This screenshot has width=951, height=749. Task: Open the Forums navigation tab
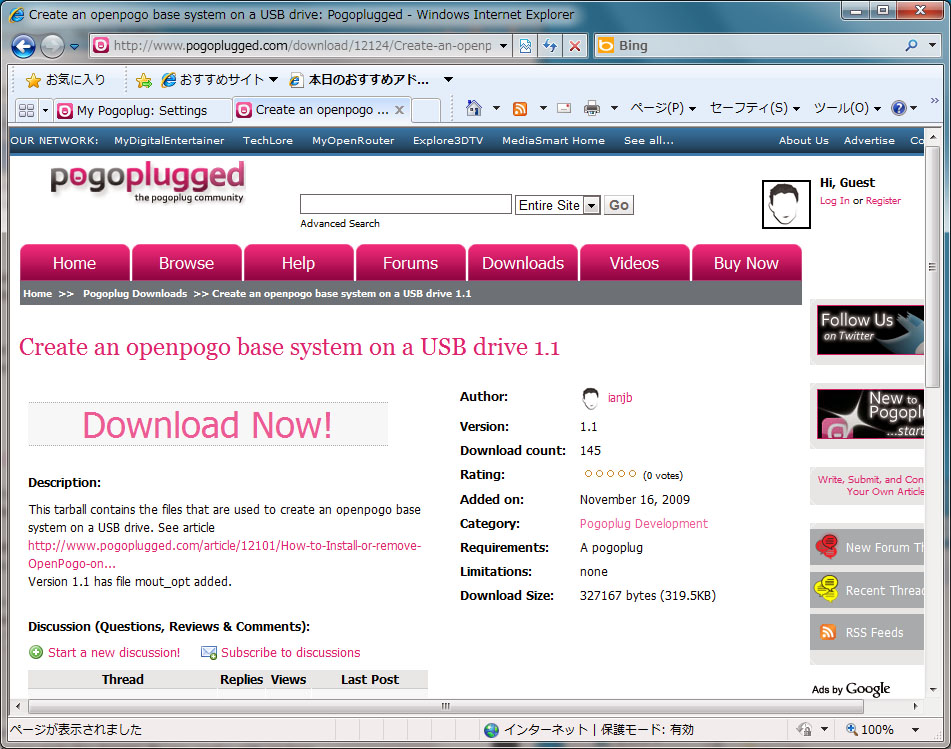tap(410, 263)
